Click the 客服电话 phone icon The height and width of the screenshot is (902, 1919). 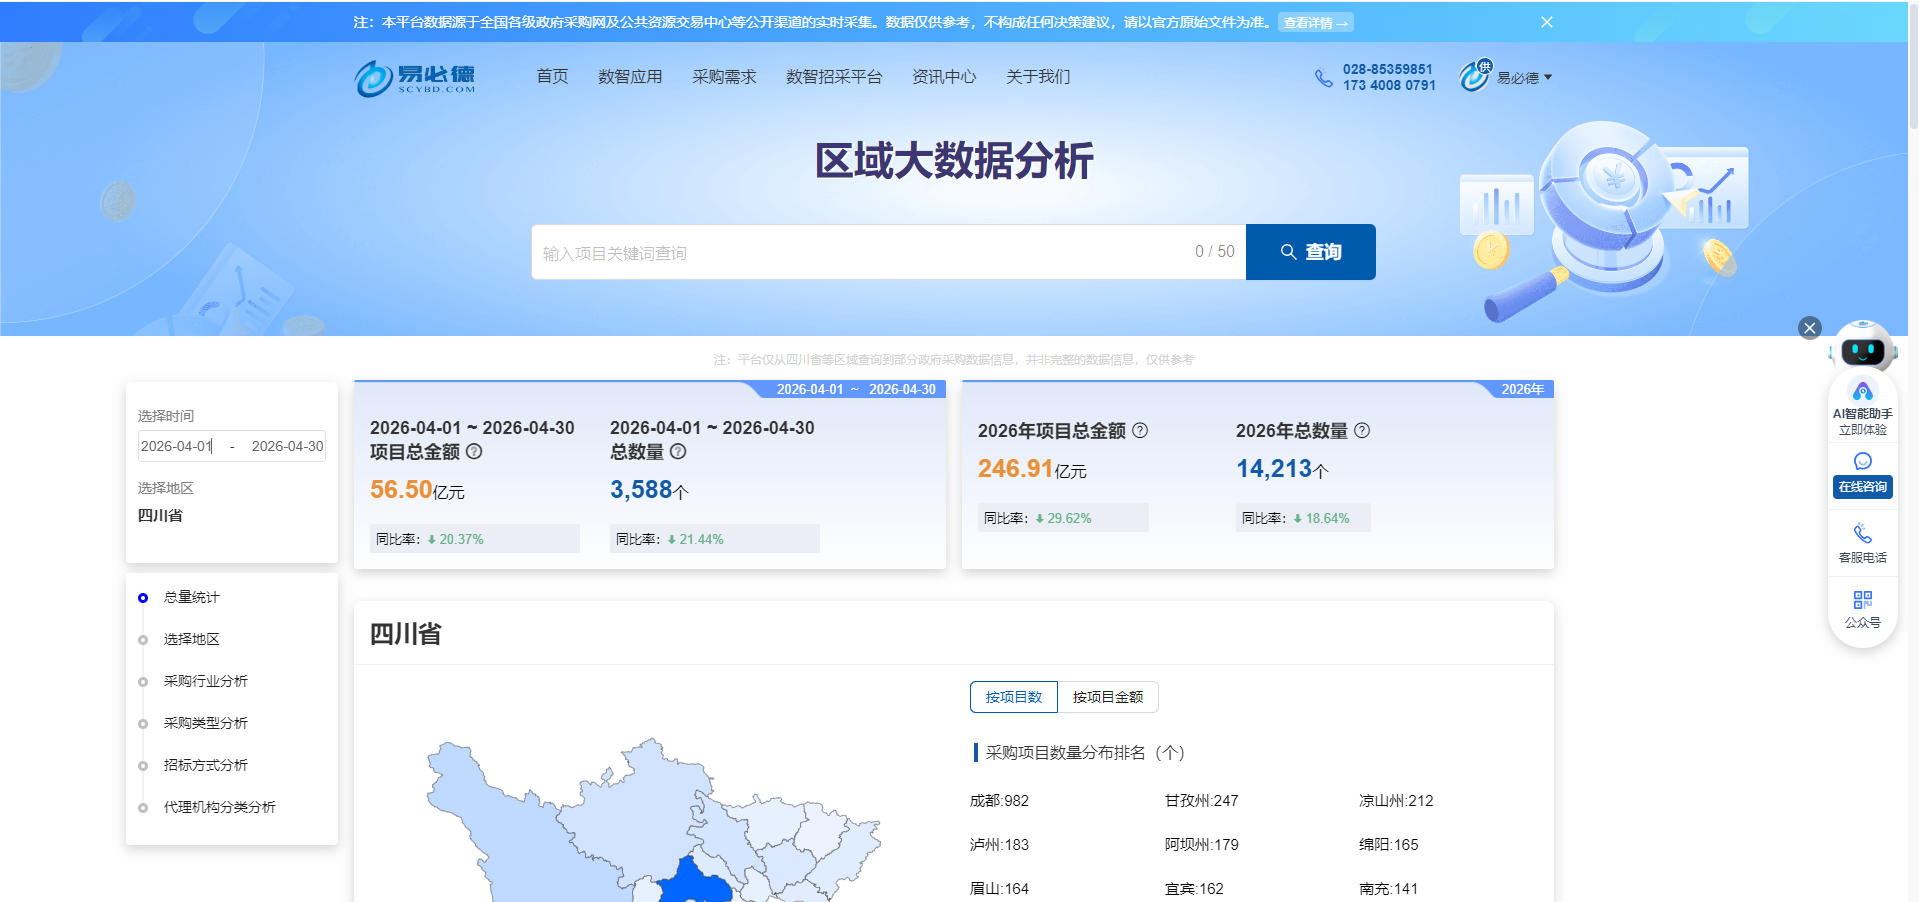[1862, 533]
